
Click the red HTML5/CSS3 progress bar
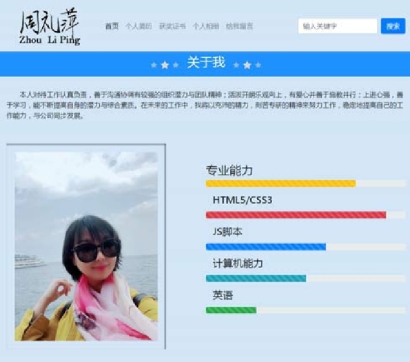pyautogui.click(x=296, y=215)
